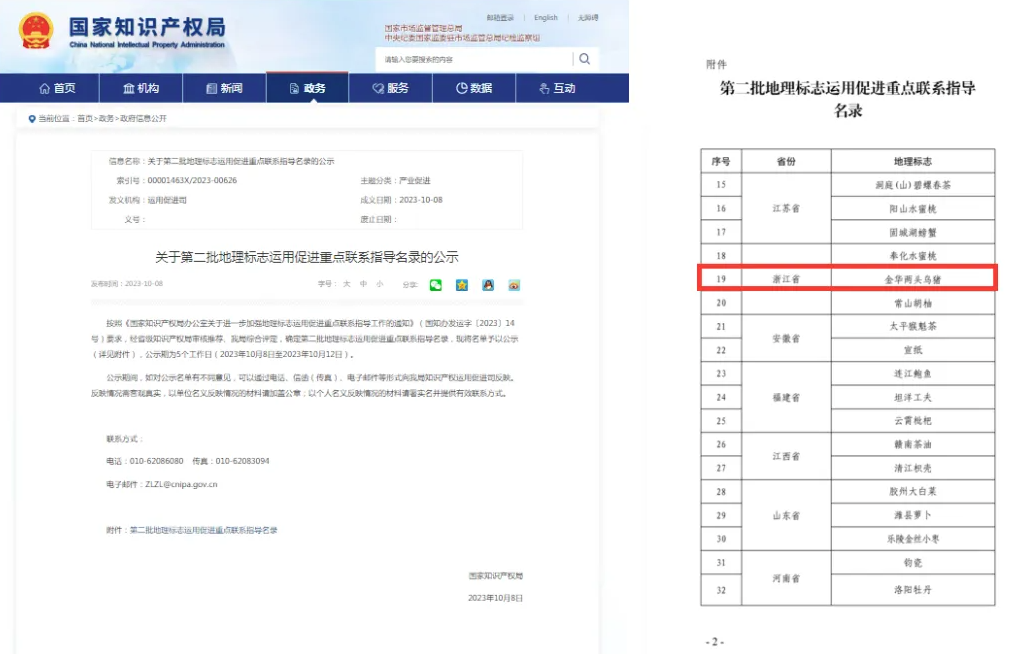The height and width of the screenshot is (654, 1013).
Task: Click table cell 胶州大白菜
Action: point(913,492)
